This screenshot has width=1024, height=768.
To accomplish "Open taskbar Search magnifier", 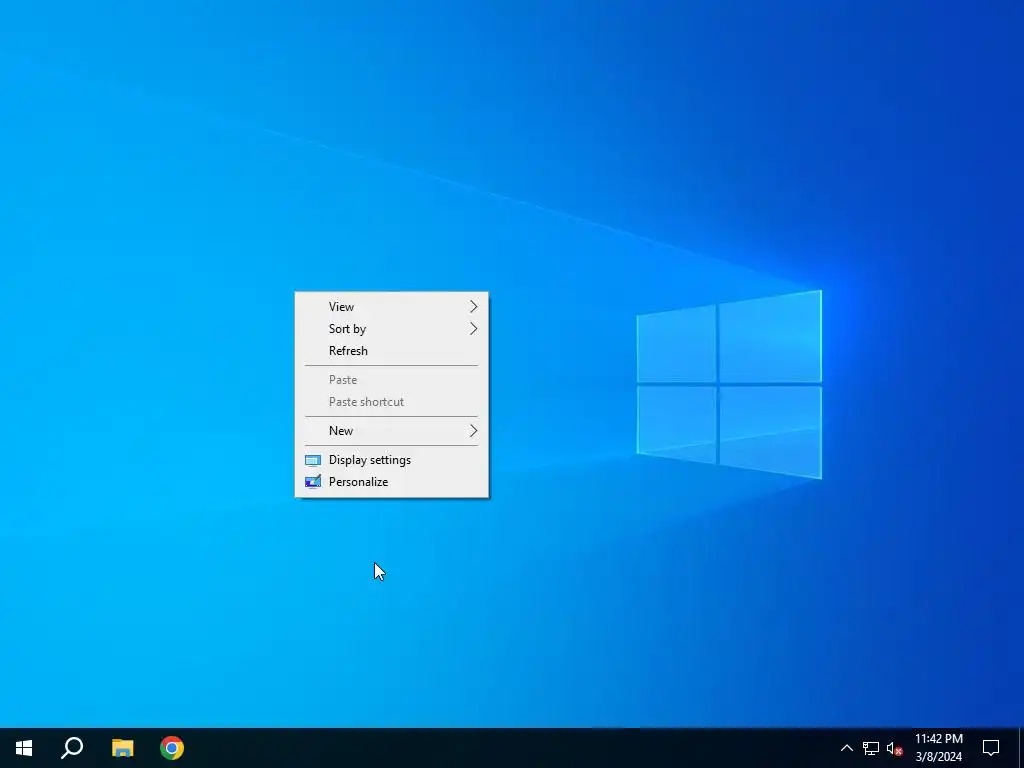I will click(x=72, y=748).
